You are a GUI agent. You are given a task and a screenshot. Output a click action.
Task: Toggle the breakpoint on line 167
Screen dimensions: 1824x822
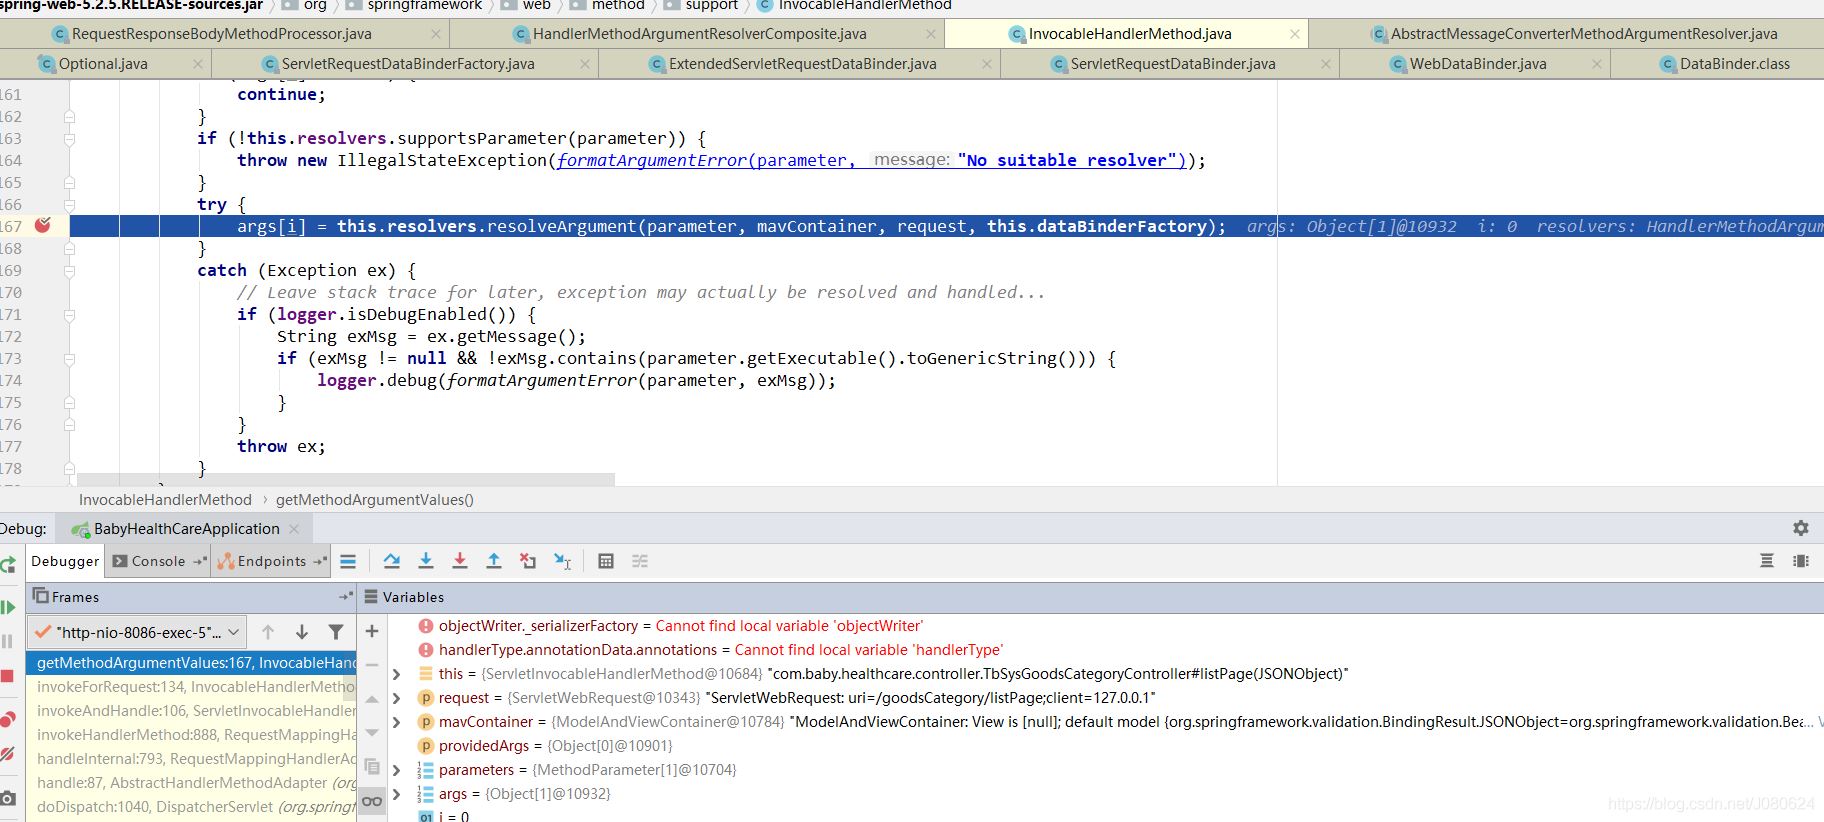tap(43, 226)
